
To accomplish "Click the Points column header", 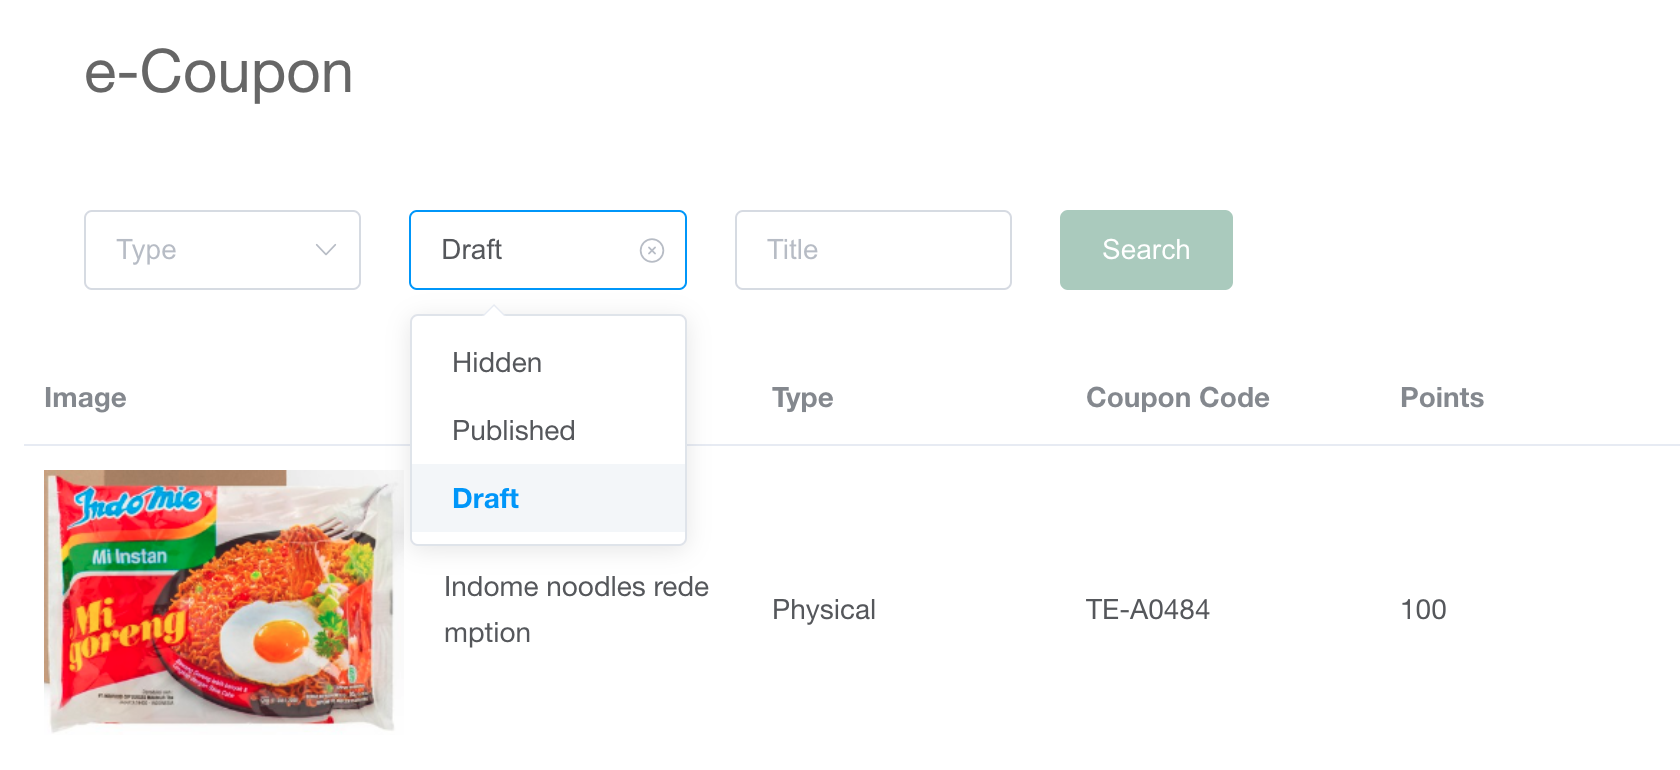I will [x=1441, y=398].
